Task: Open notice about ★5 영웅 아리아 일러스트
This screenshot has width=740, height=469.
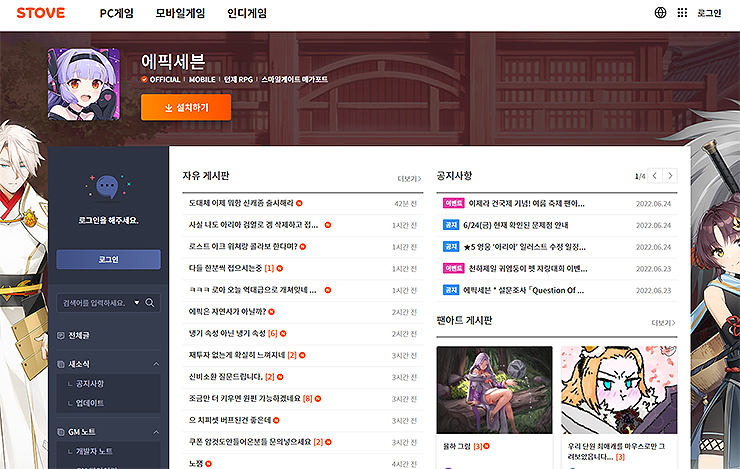Action: (525, 247)
